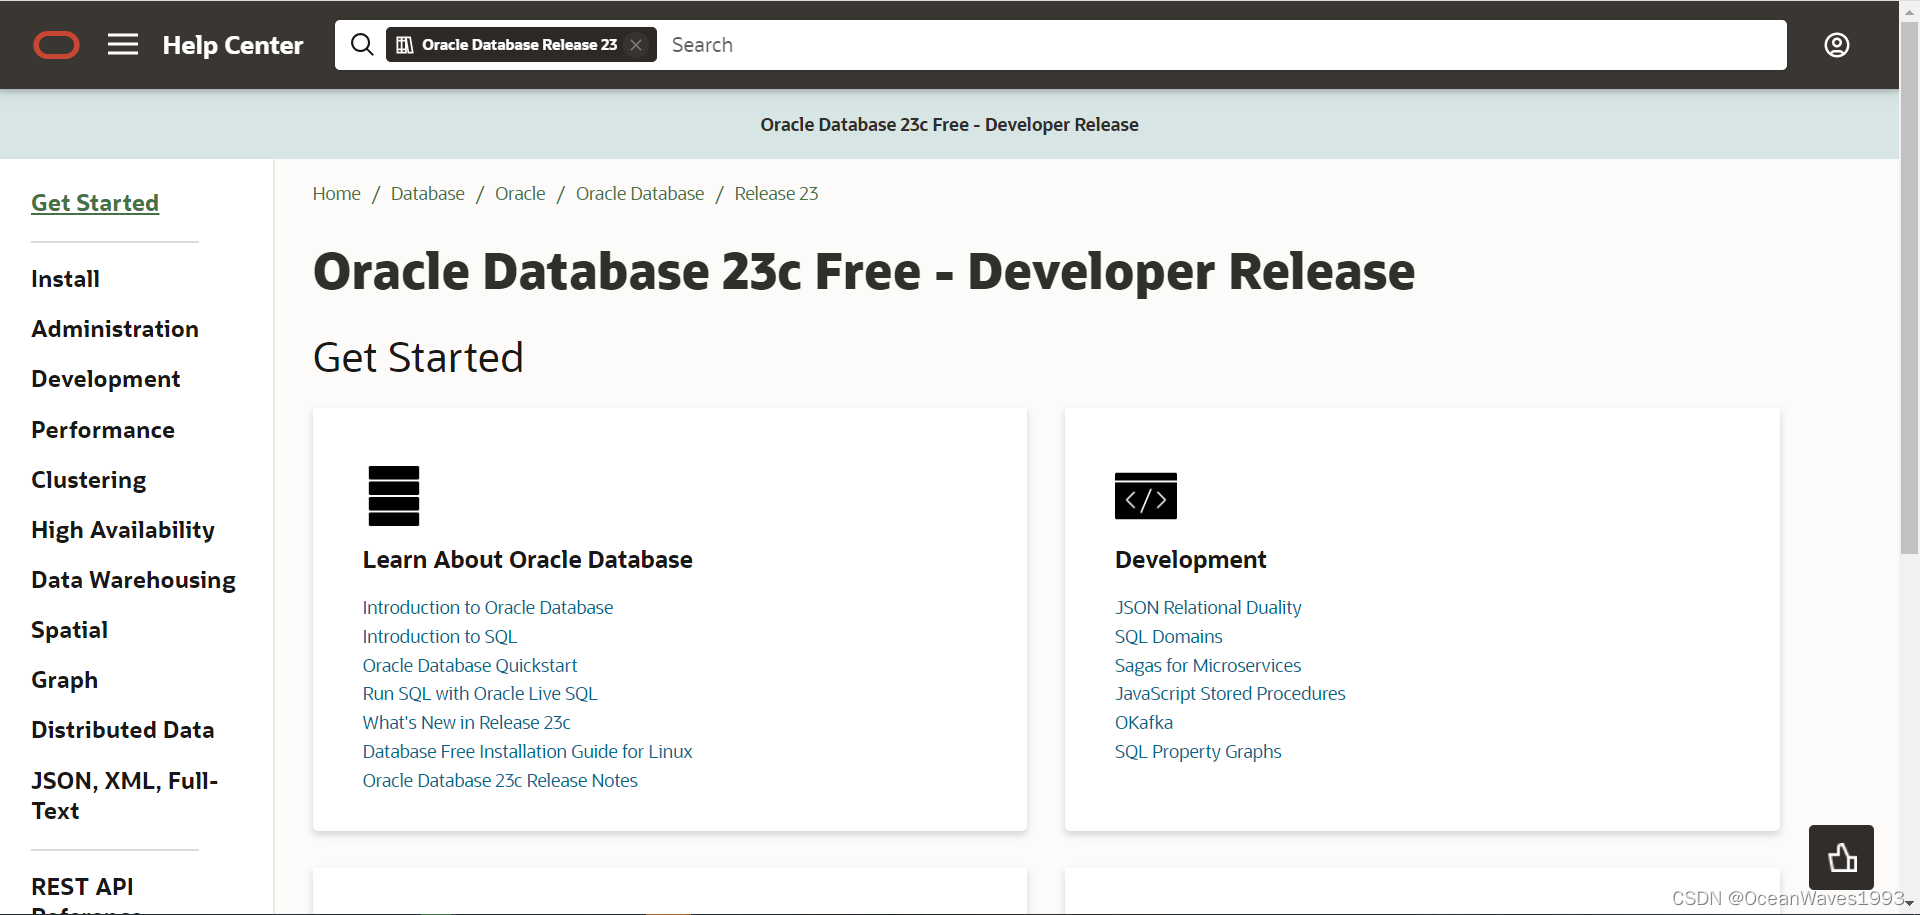This screenshot has height=915, width=1920.
Task: Open the High Availability sidebar section
Action: pos(123,530)
